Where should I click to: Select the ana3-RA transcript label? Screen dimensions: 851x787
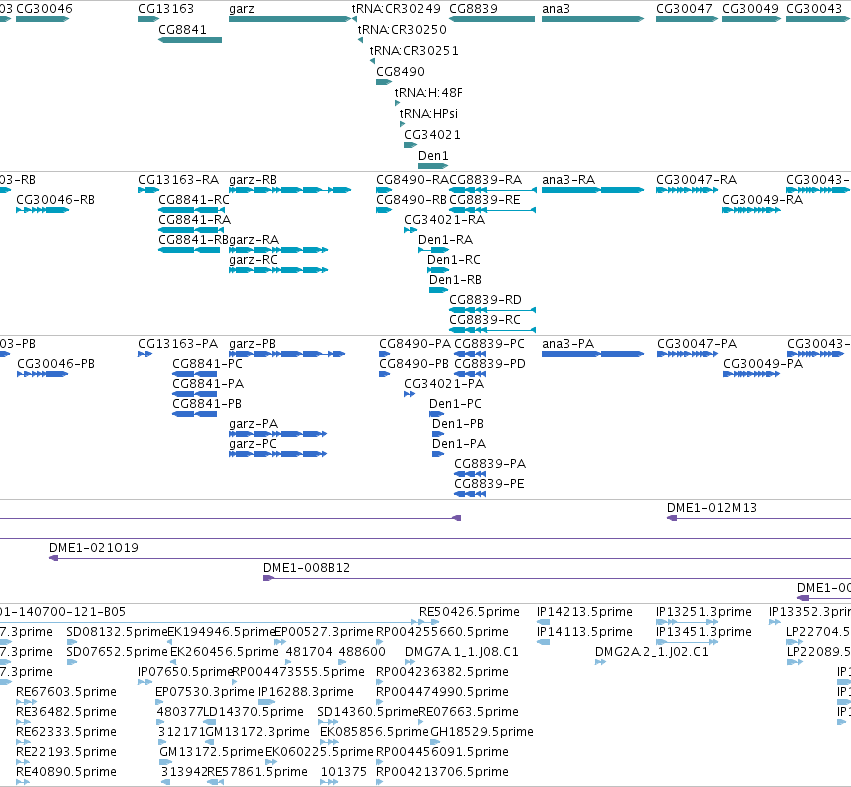click(x=568, y=180)
